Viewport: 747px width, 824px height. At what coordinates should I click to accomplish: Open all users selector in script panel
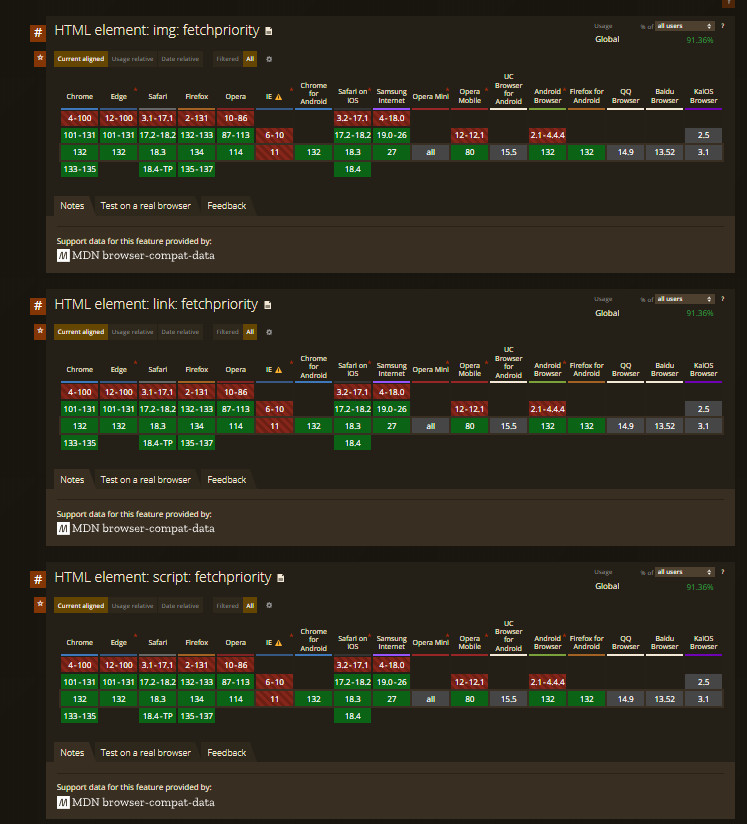[x=684, y=572]
